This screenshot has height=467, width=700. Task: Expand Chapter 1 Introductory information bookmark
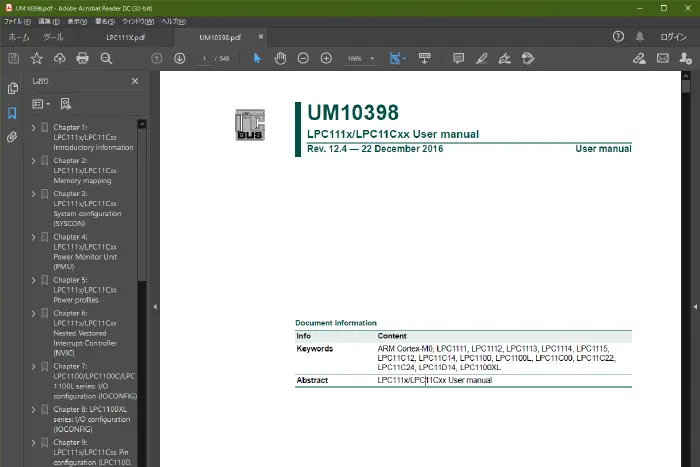33,128
